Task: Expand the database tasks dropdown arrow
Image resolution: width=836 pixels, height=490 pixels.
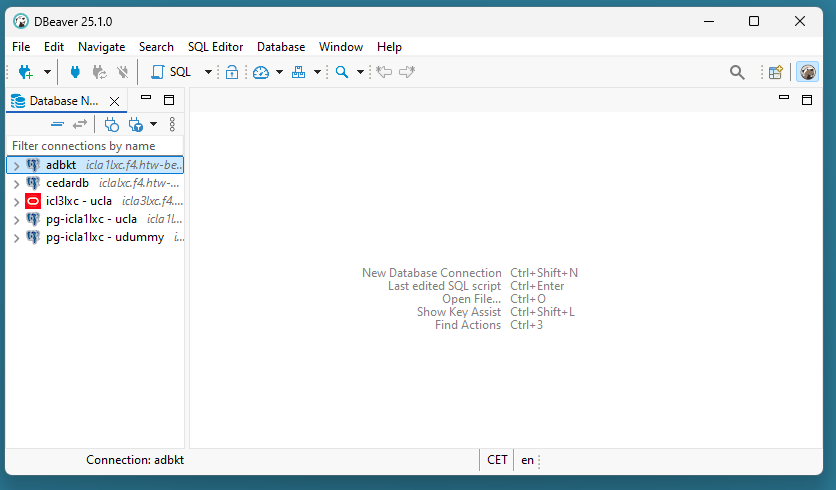Action: [317, 72]
